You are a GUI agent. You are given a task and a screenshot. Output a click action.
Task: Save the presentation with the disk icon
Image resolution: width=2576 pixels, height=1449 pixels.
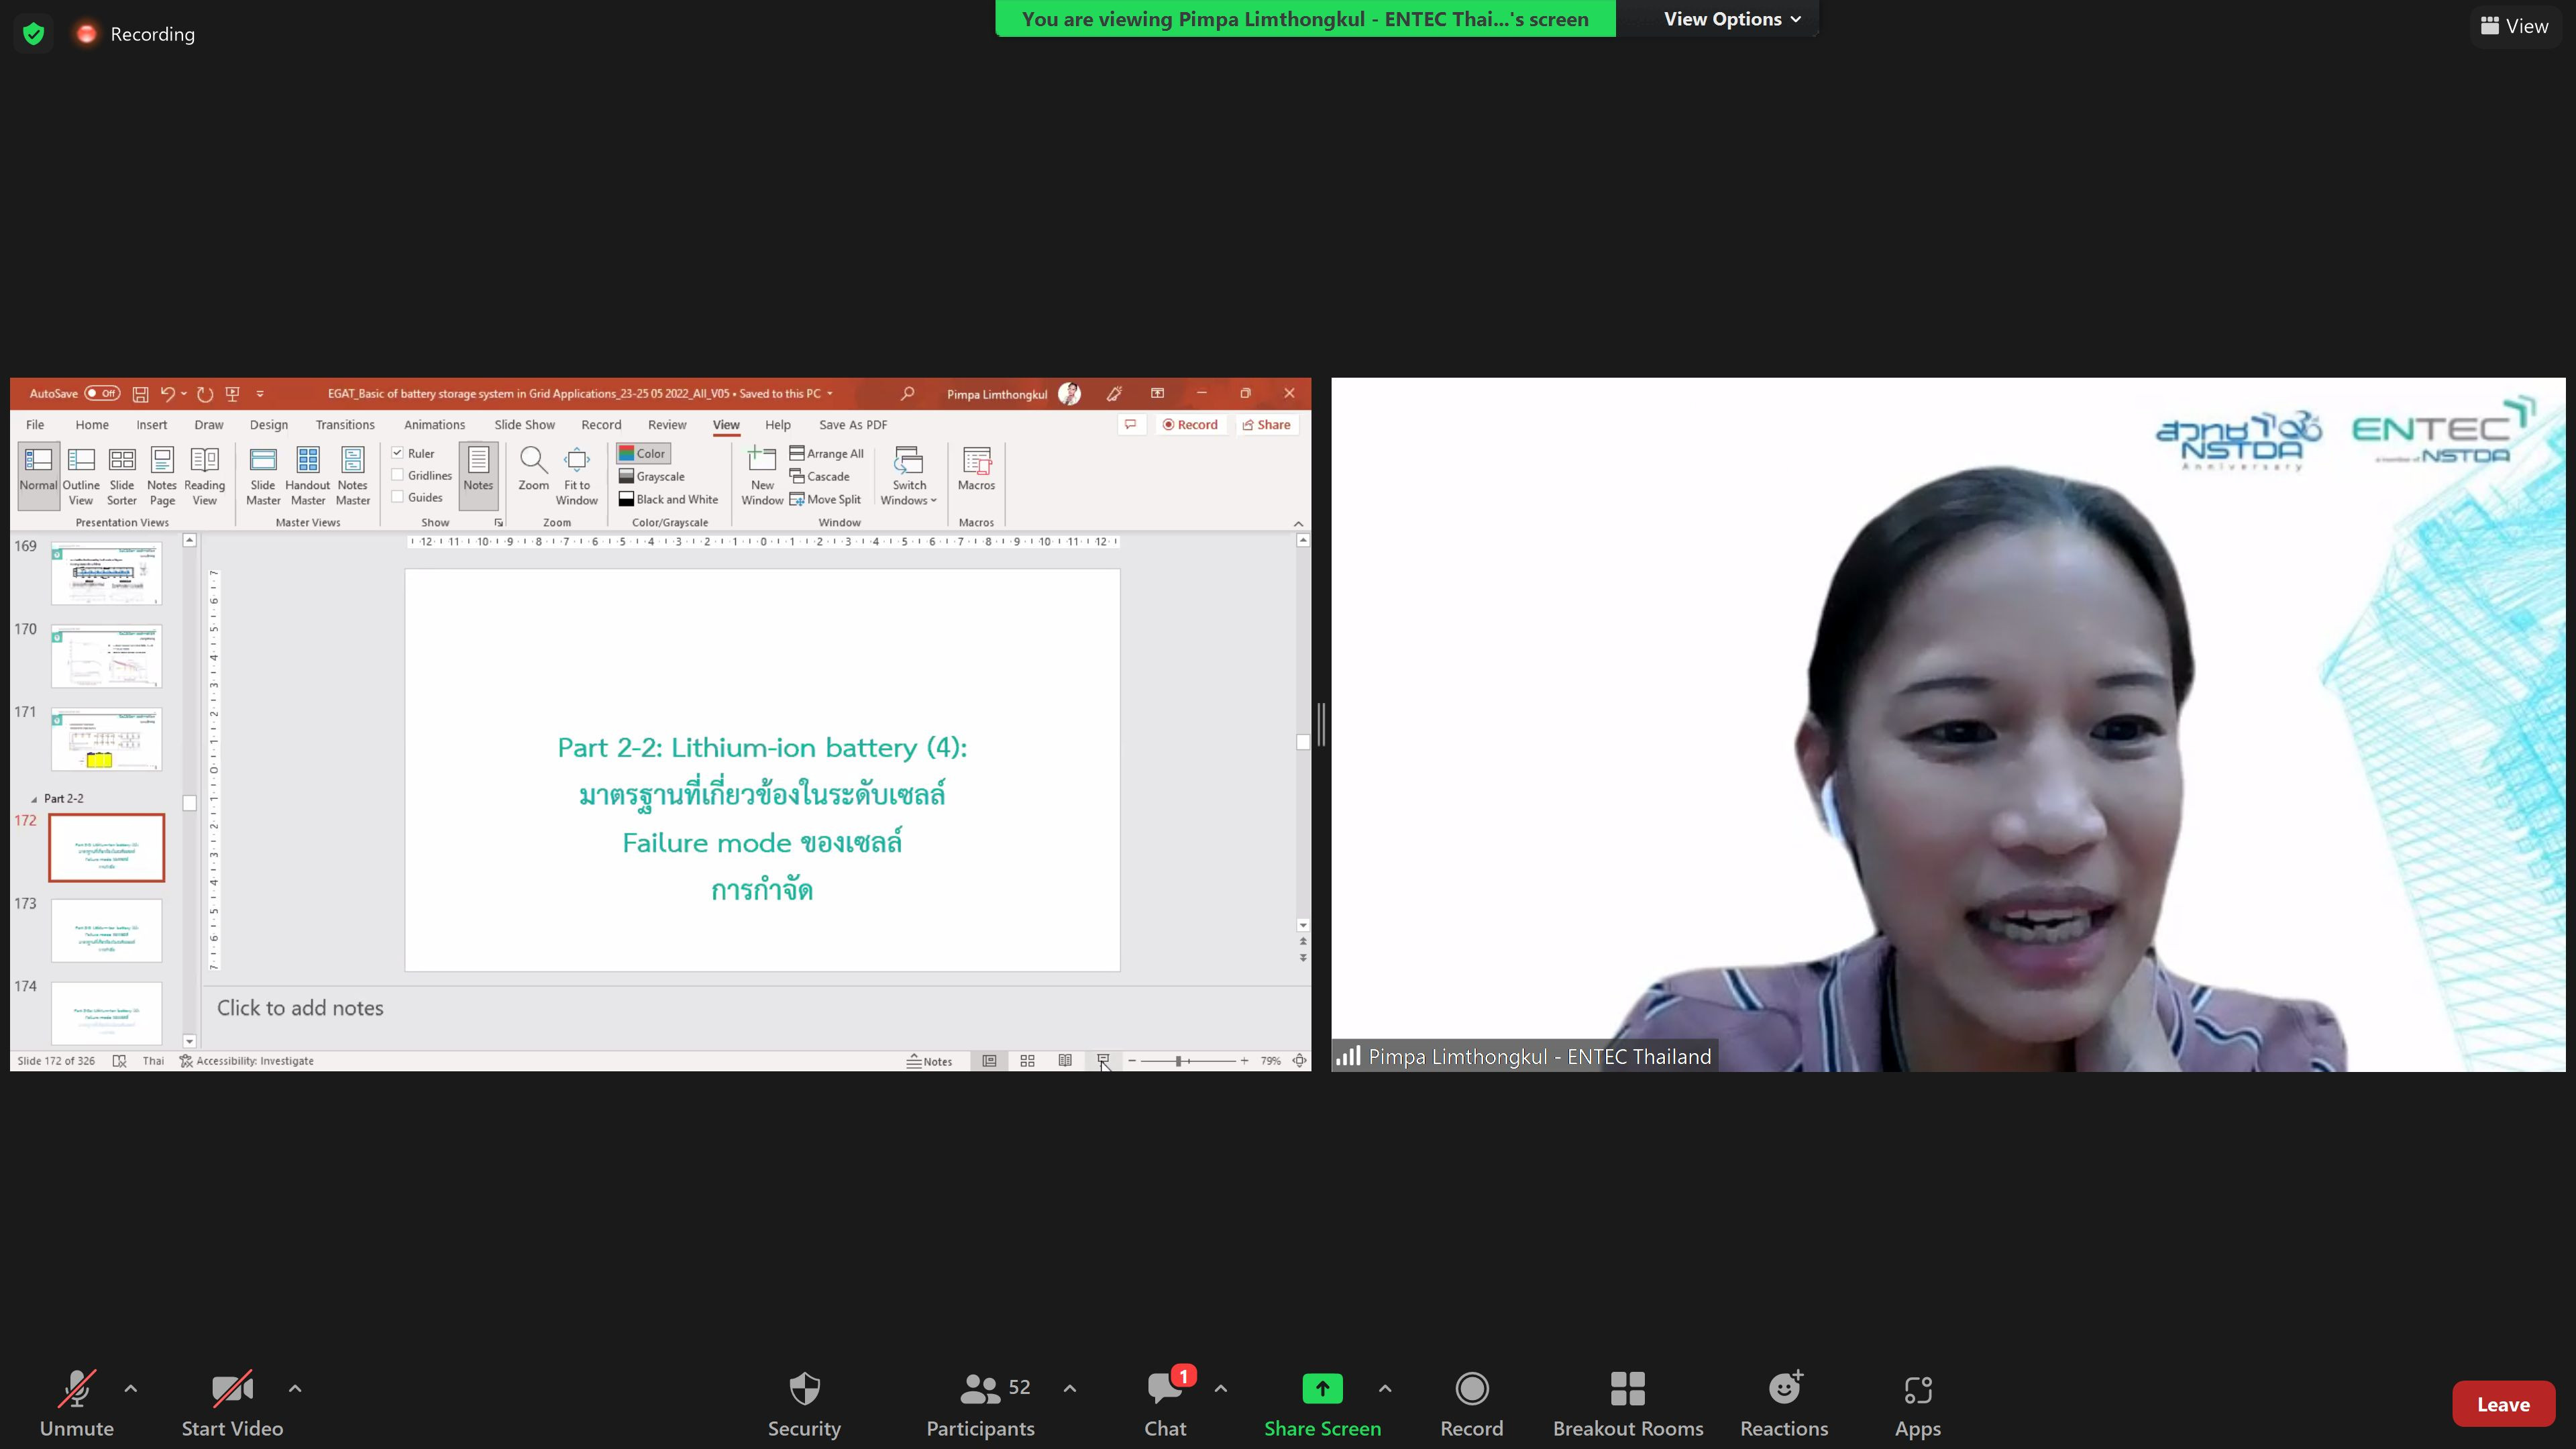coord(140,394)
